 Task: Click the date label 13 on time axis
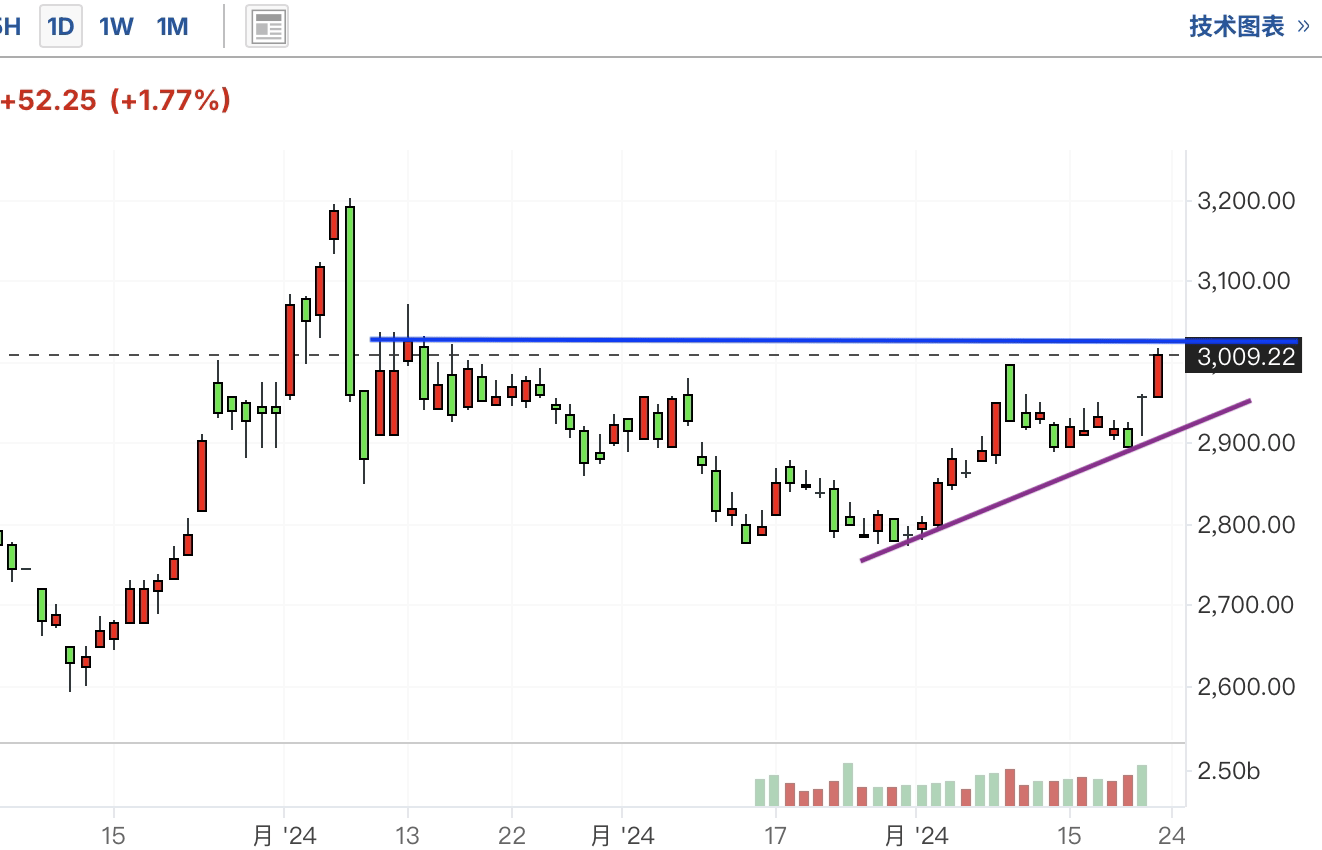point(407,834)
